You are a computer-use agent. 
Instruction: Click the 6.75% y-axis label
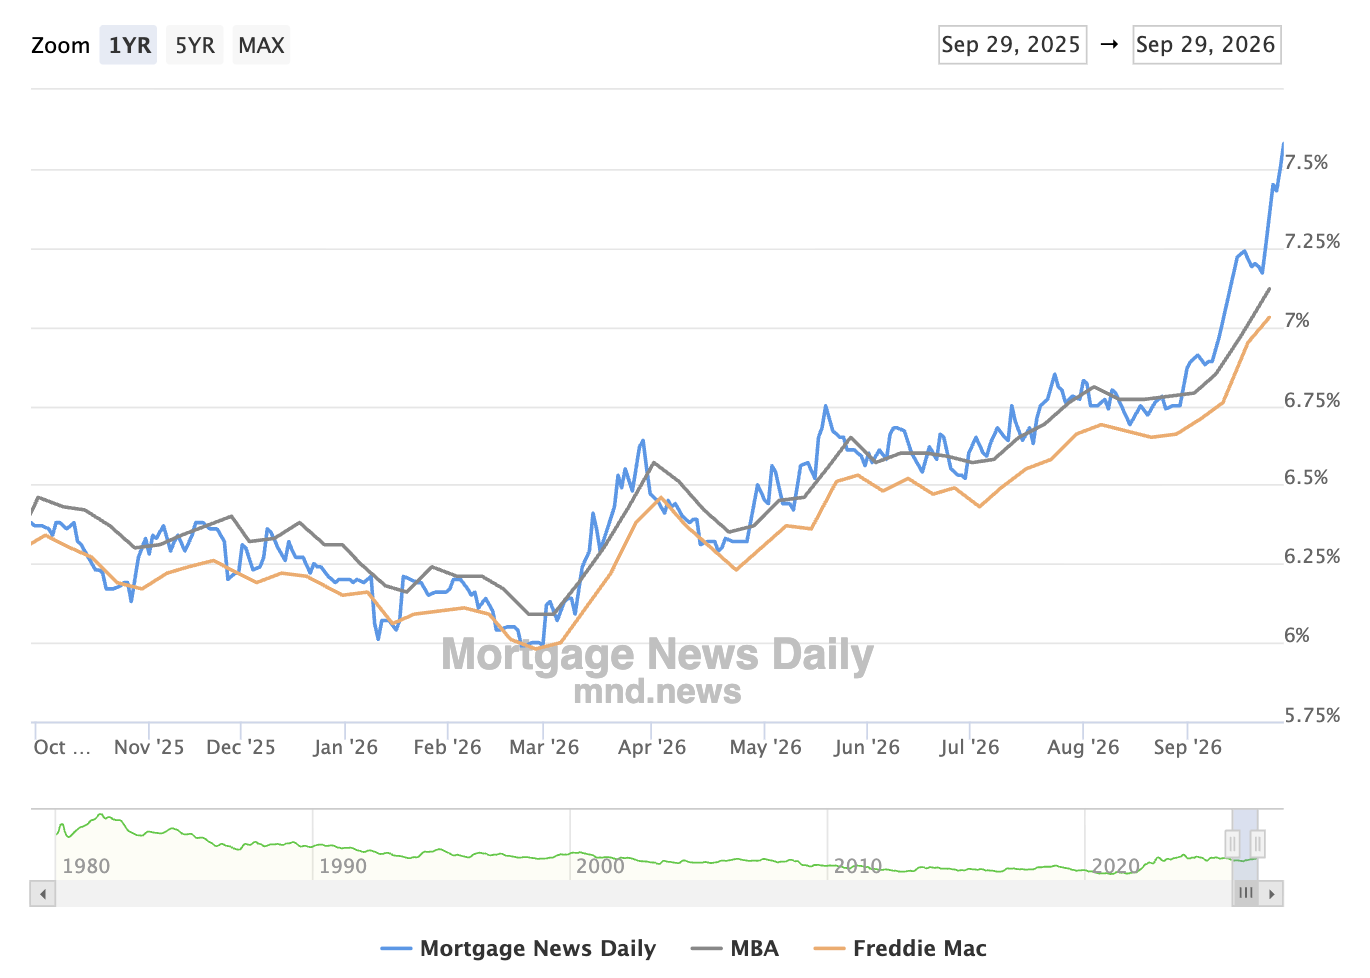[1312, 400]
